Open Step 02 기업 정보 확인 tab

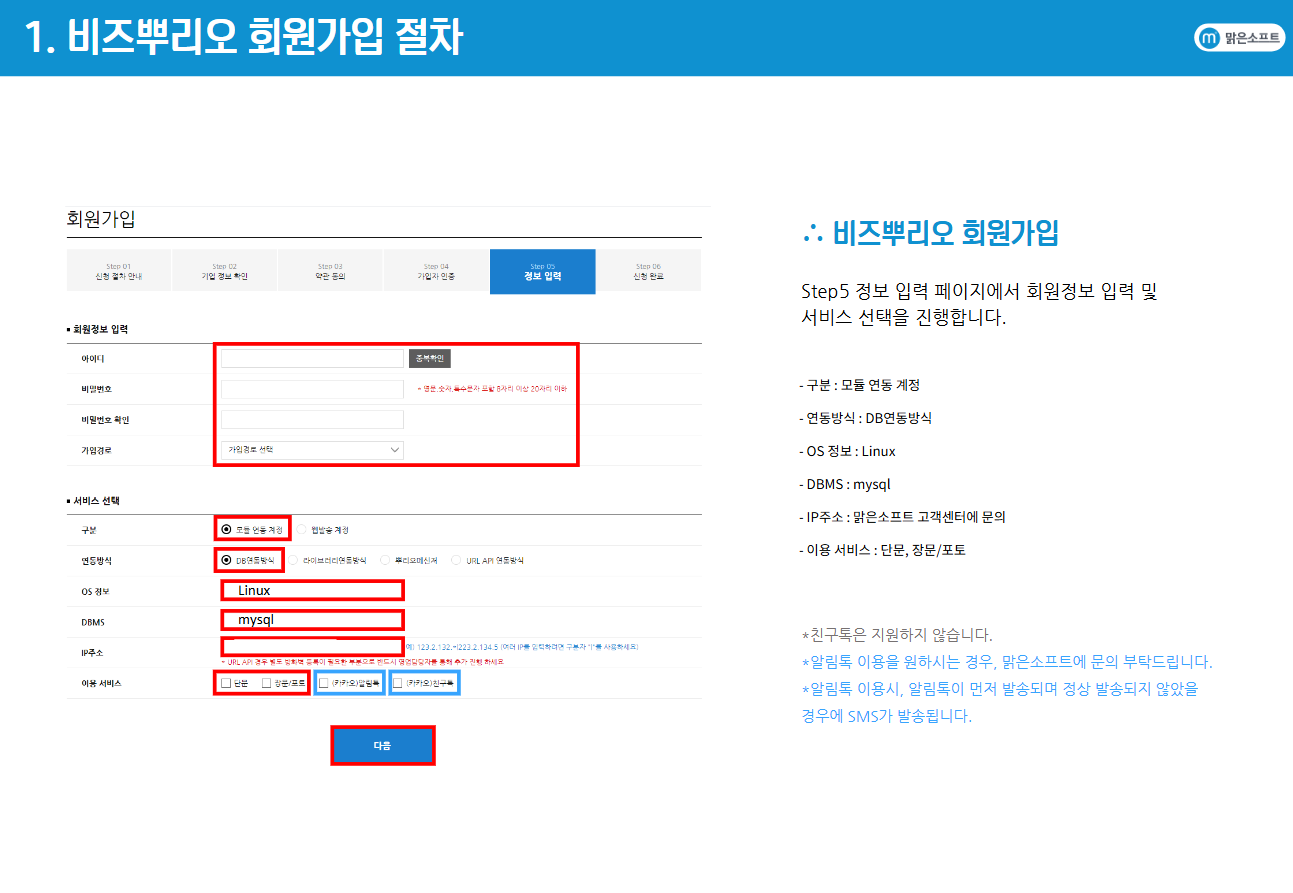pos(225,271)
